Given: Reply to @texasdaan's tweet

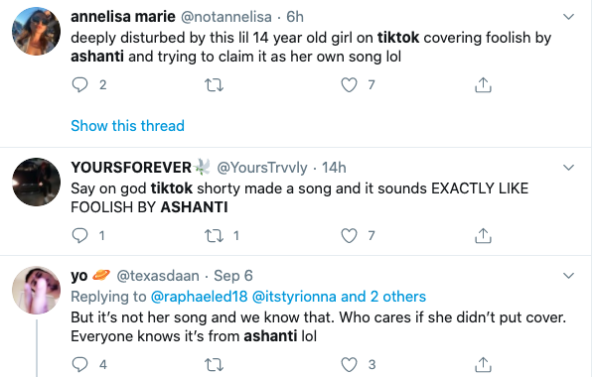Looking at the screenshot, I should pos(80,364).
